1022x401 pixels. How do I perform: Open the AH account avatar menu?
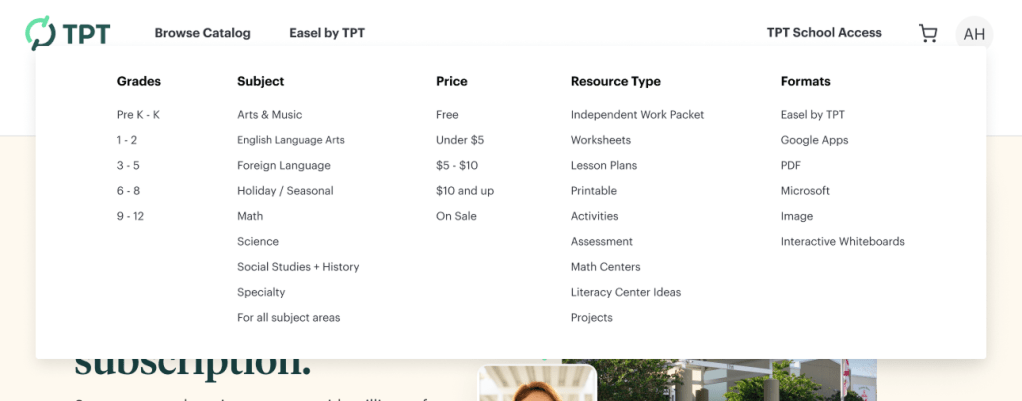pyautogui.click(x=974, y=34)
